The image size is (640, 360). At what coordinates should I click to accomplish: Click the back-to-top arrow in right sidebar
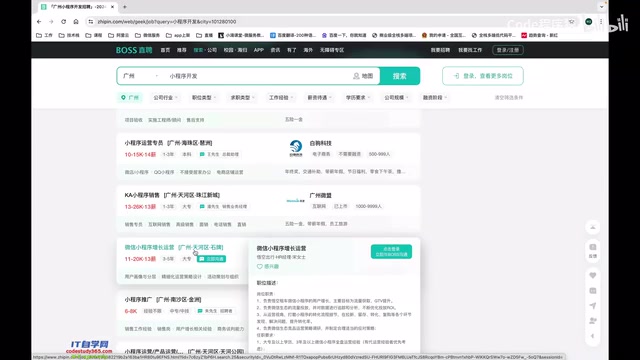click(x=593, y=227)
